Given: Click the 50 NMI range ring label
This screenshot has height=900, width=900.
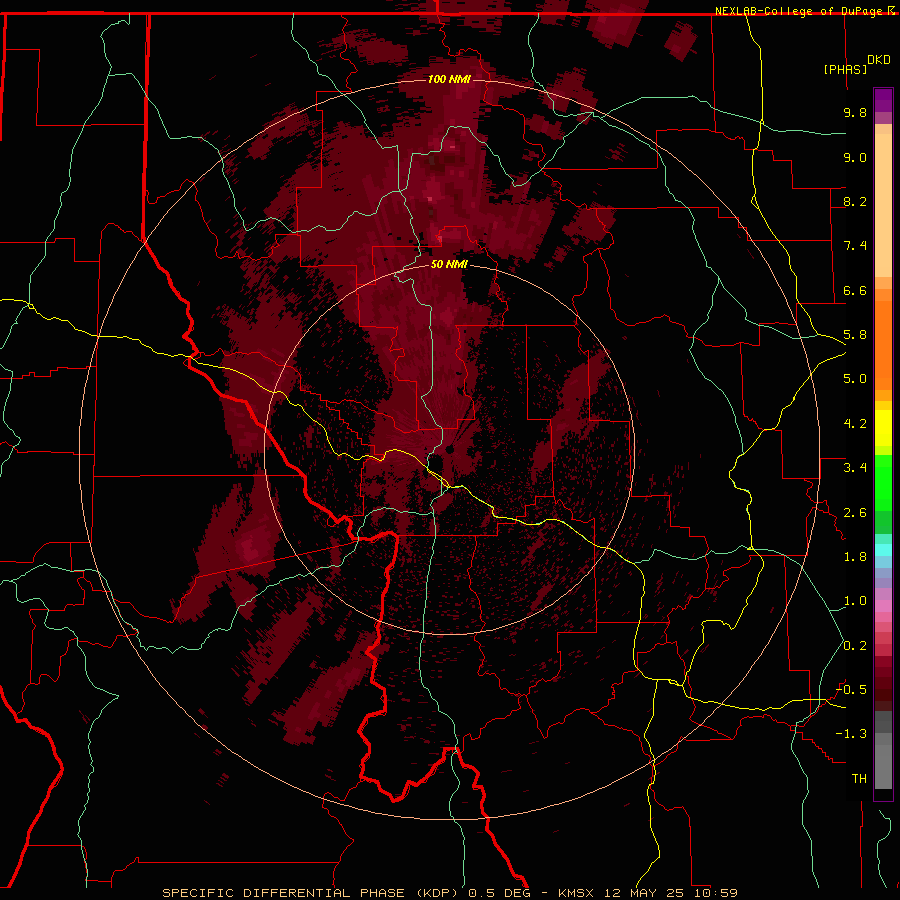Looking at the screenshot, I should 449,264.
